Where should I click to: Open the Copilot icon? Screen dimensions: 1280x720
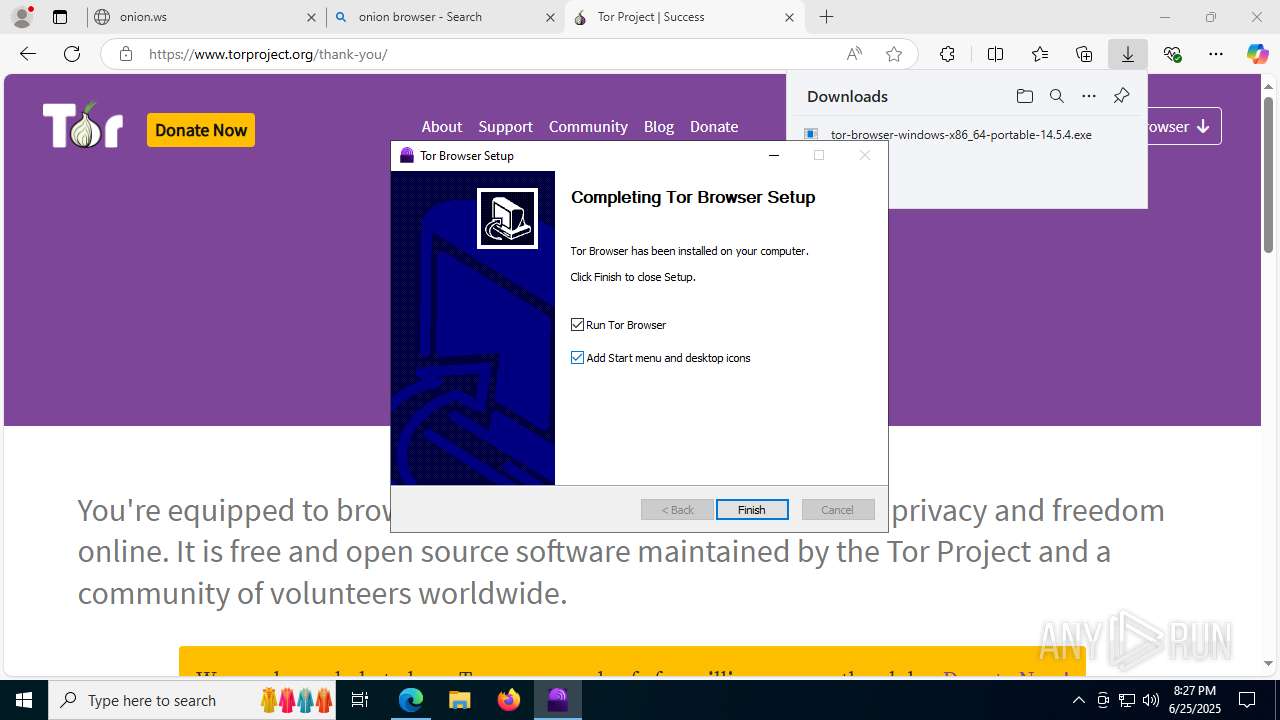point(1257,54)
